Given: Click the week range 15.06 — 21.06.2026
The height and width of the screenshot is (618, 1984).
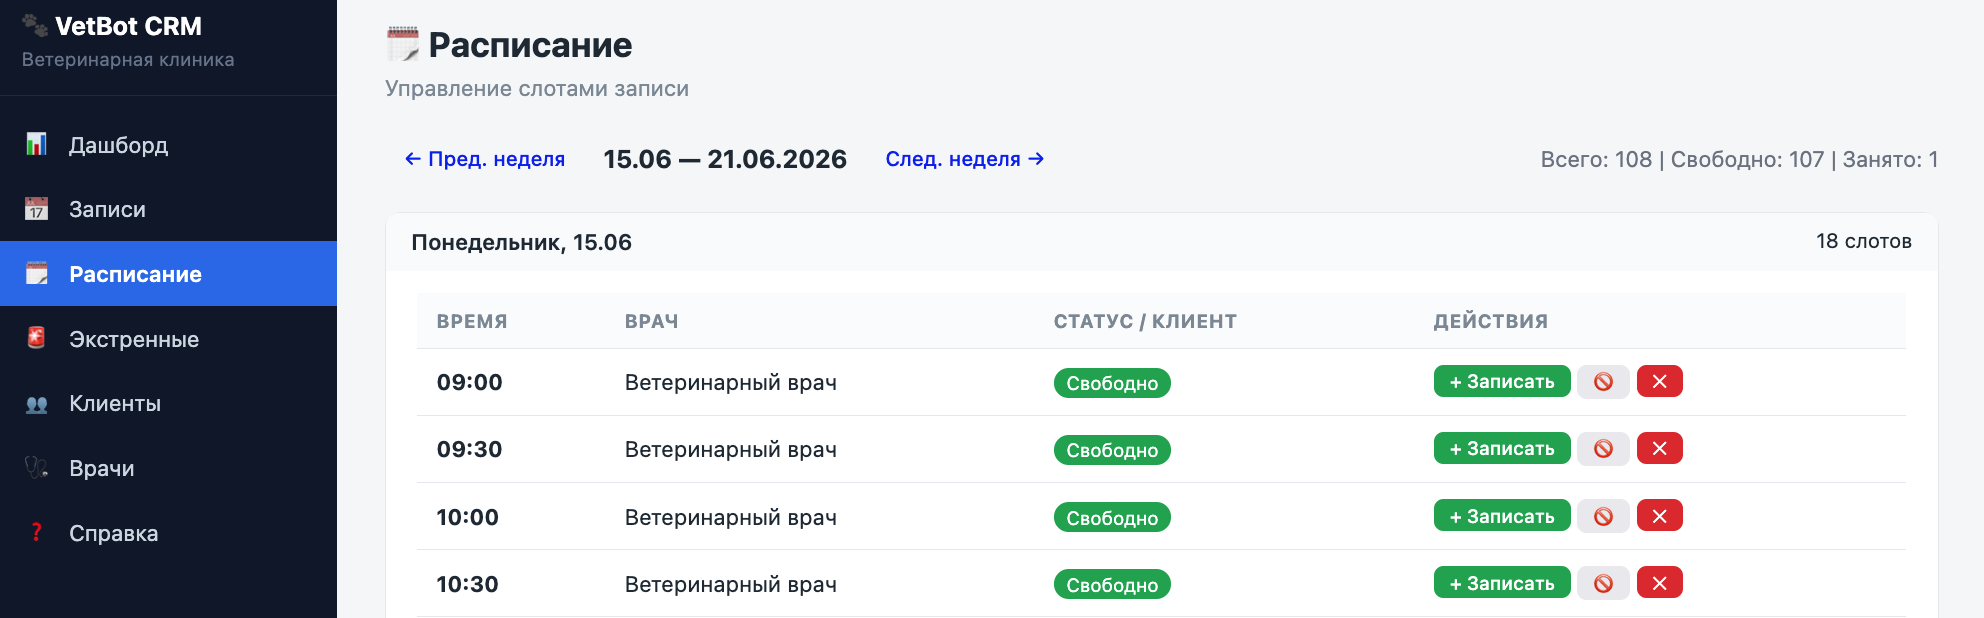Looking at the screenshot, I should pos(725,159).
